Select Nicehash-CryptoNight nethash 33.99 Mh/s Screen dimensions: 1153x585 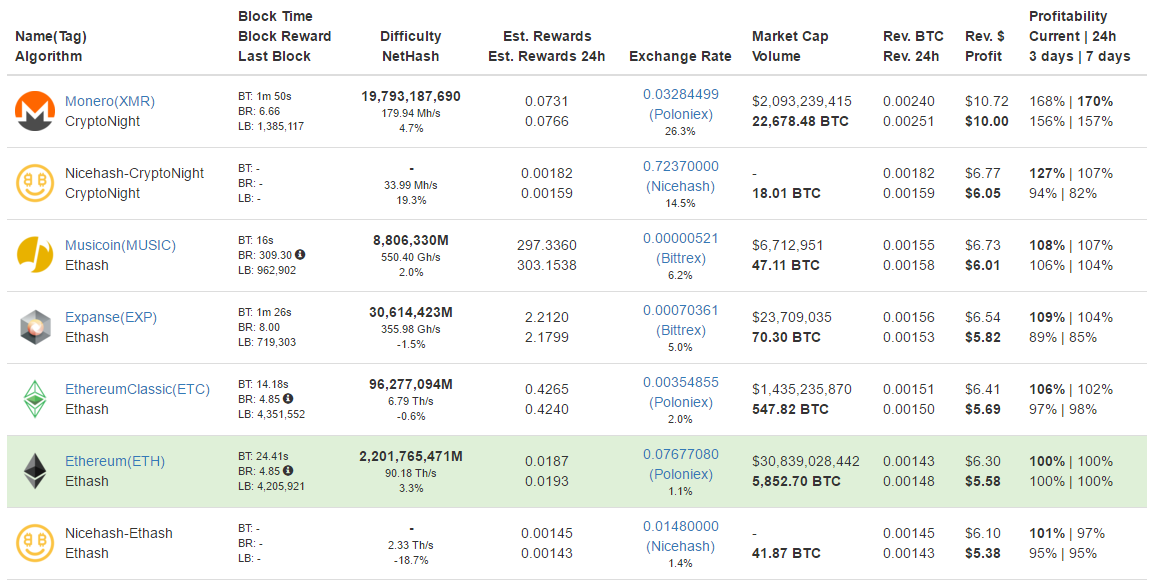point(411,185)
